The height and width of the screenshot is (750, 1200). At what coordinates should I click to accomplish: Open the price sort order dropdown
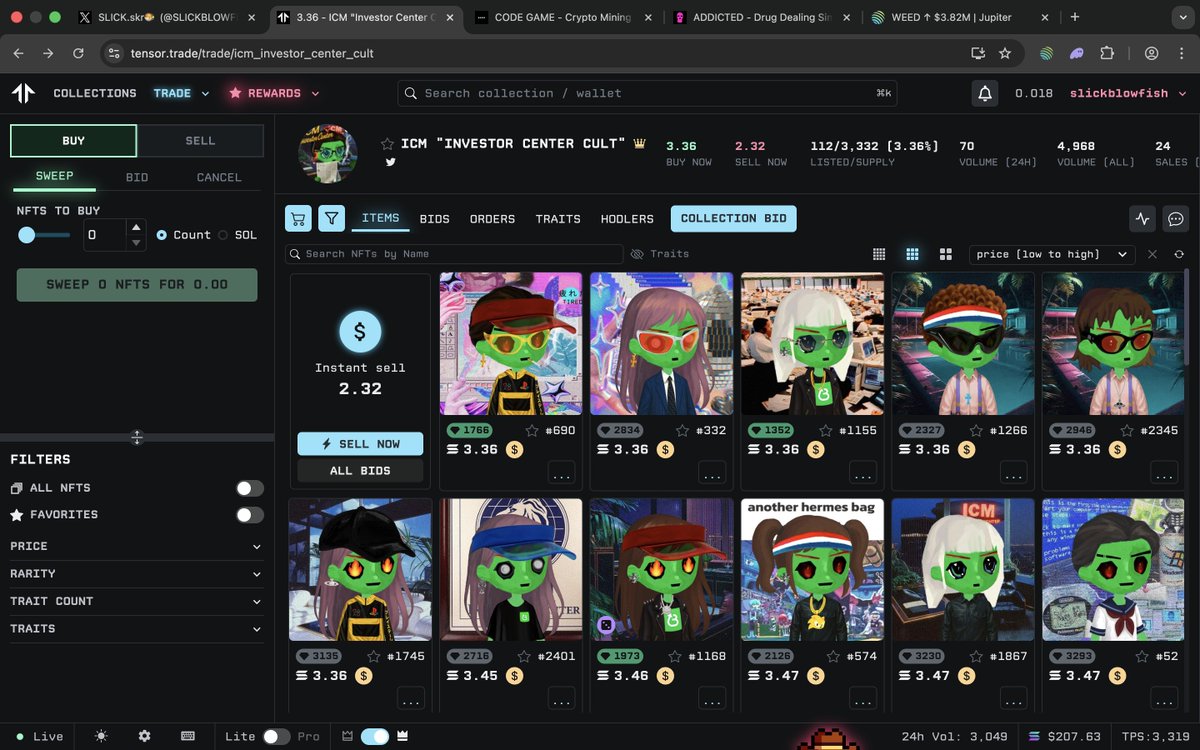1052,254
